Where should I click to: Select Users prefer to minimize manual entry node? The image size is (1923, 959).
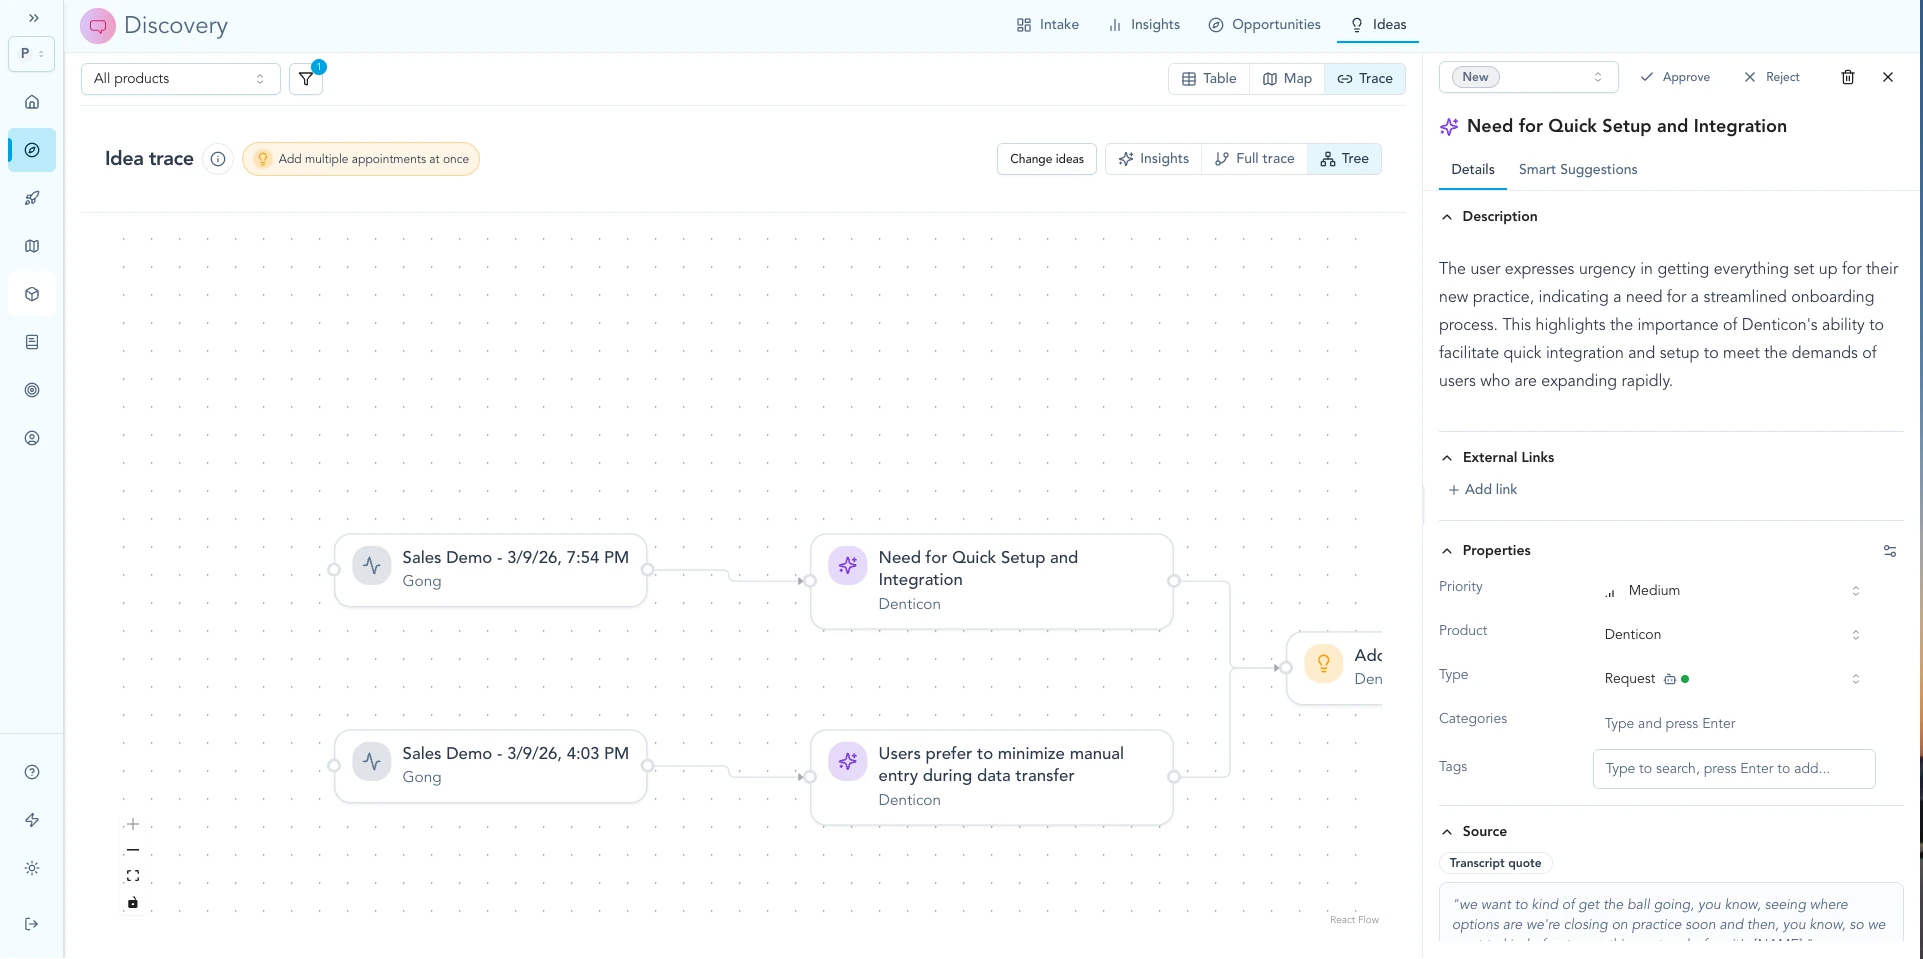[x=992, y=777]
